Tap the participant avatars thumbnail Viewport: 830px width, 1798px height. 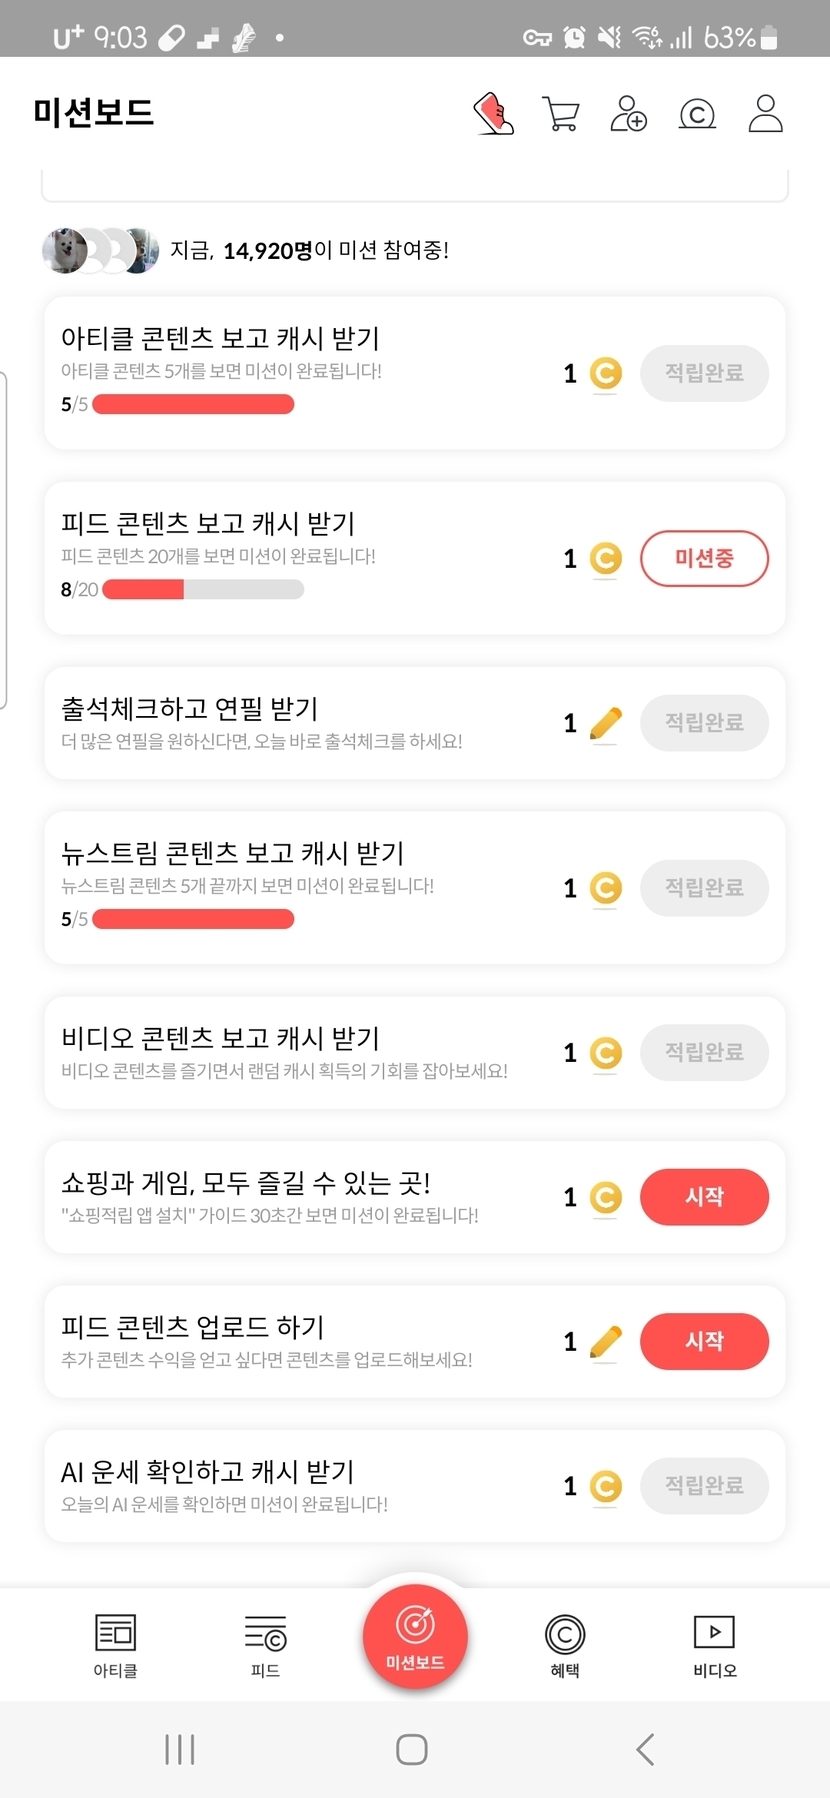[x=100, y=251]
